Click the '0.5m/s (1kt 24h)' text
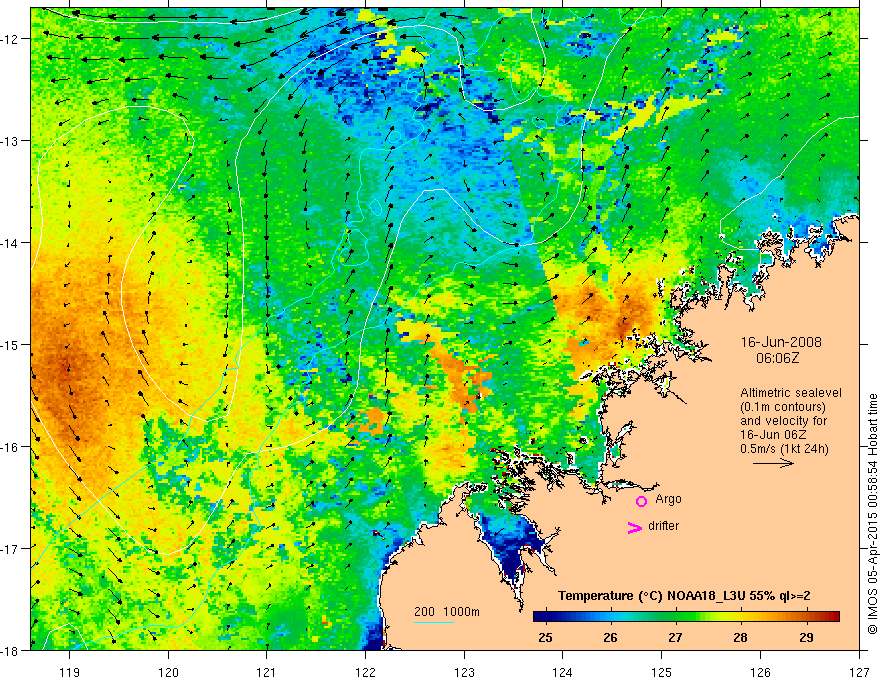The image size is (880, 680). tap(784, 449)
